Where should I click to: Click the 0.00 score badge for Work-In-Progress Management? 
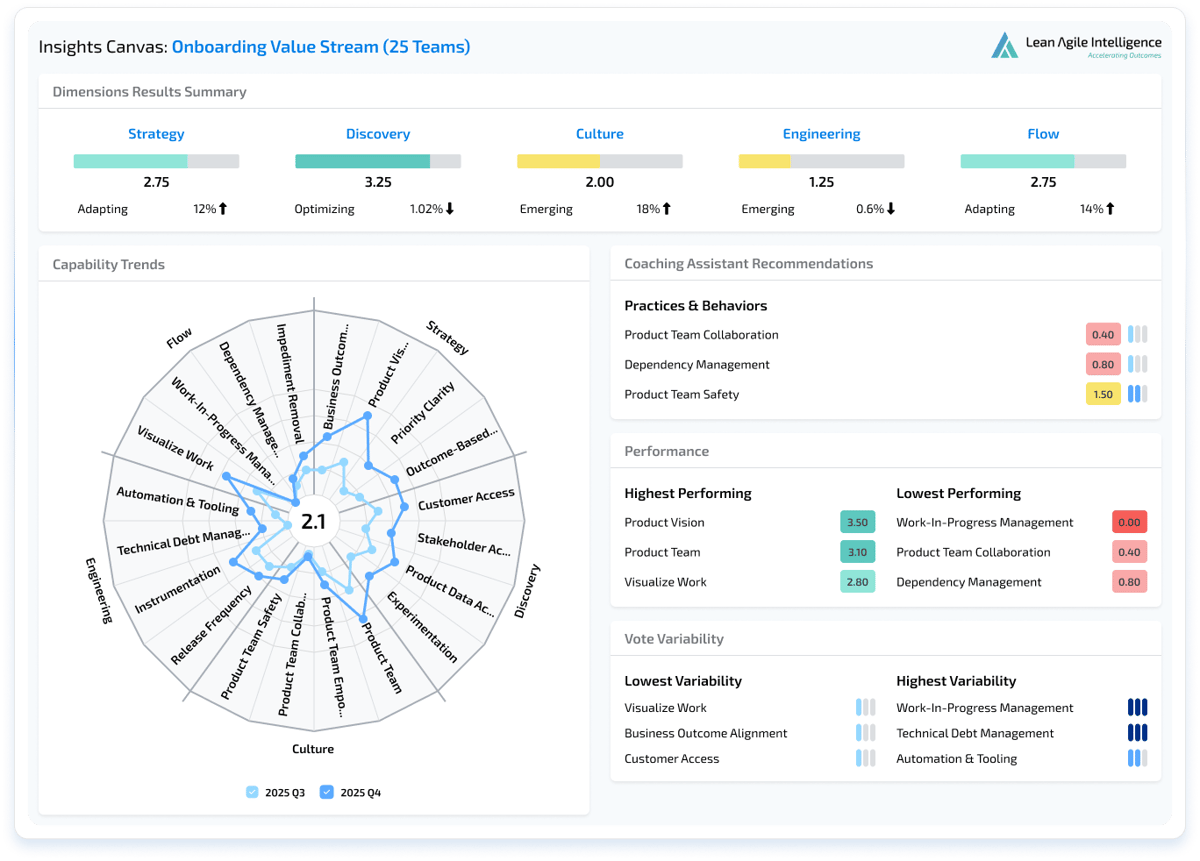[1129, 522]
